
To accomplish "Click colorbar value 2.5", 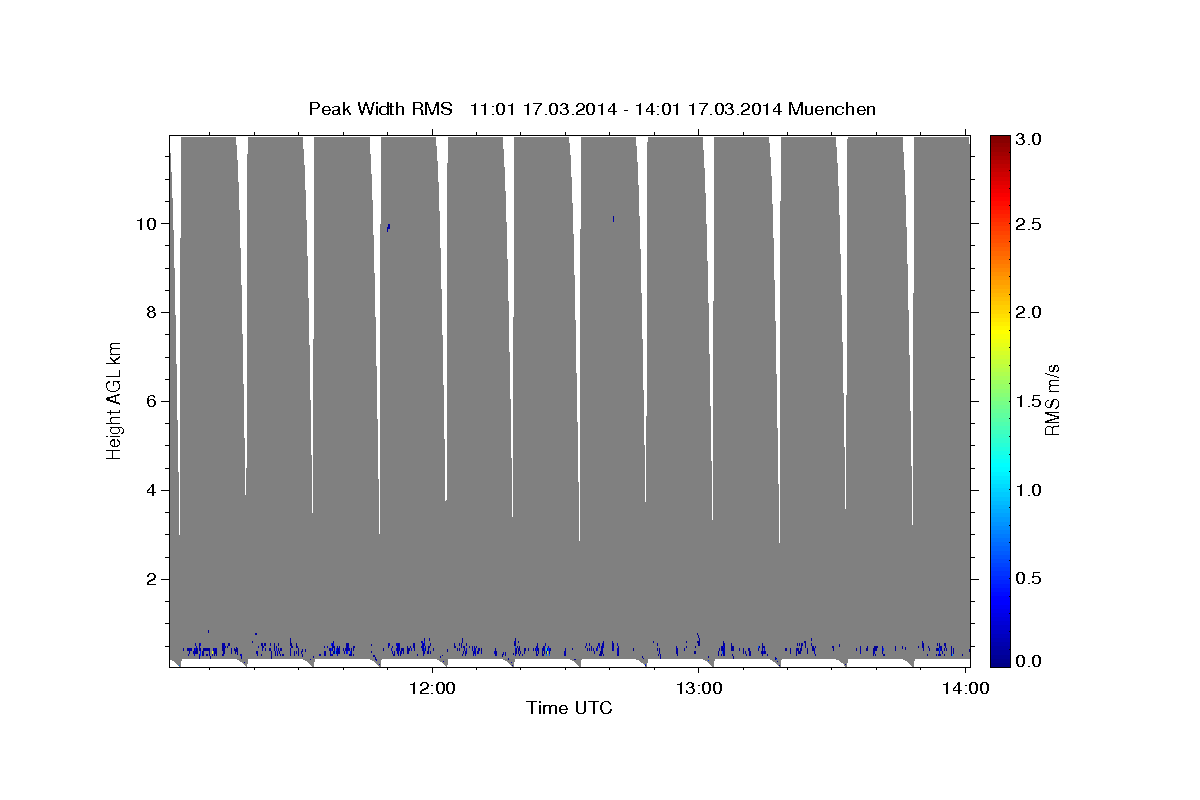I will point(1029,224).
